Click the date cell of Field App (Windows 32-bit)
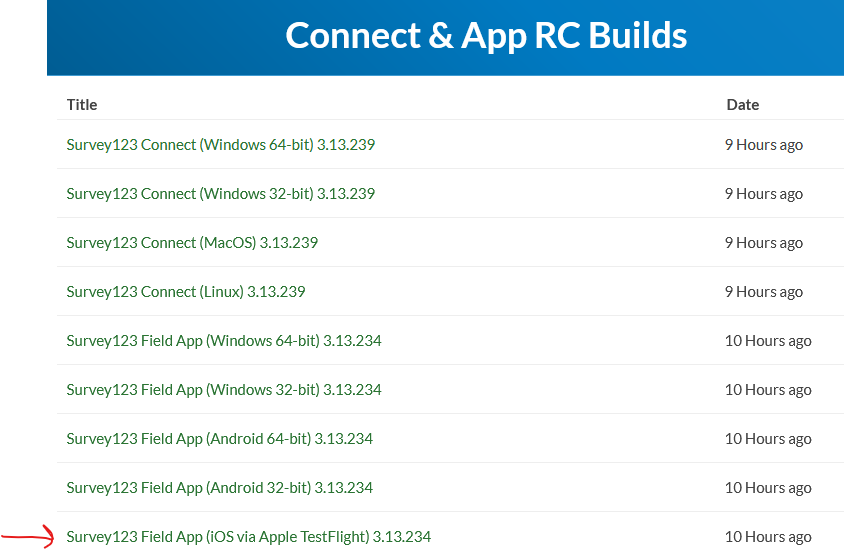The image size is (844, 556). click(768, 390)
